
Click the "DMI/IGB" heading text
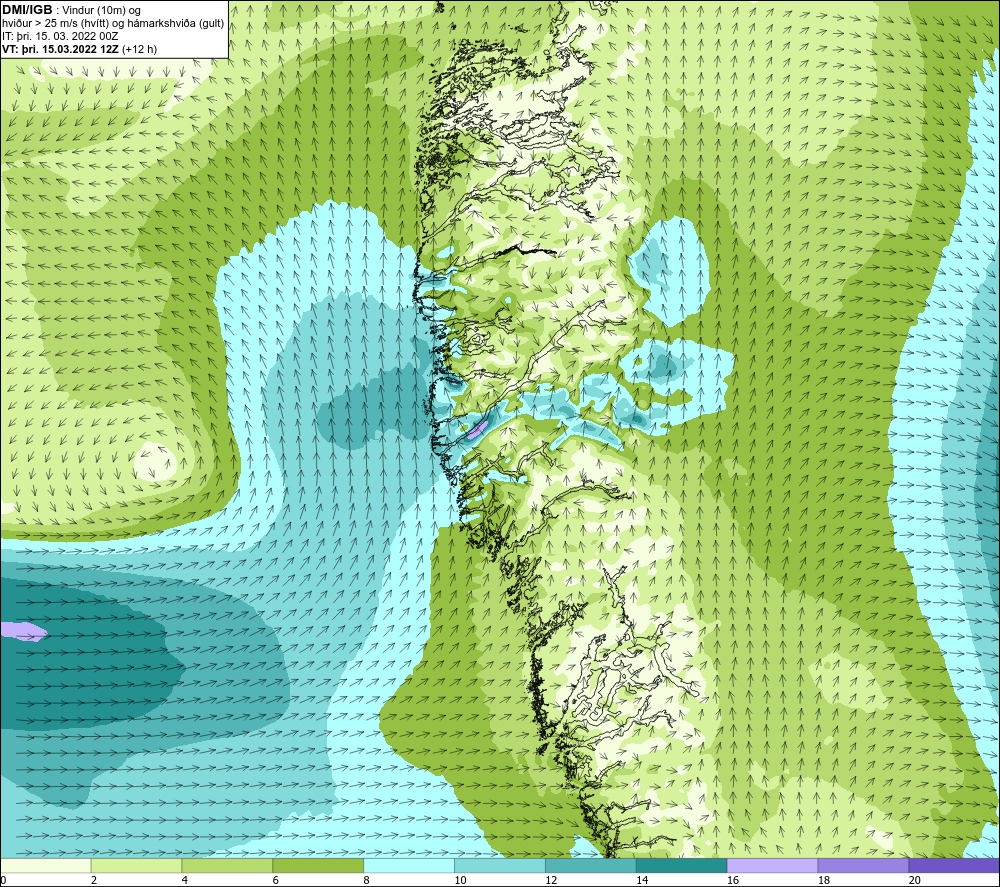coord(27,10)
